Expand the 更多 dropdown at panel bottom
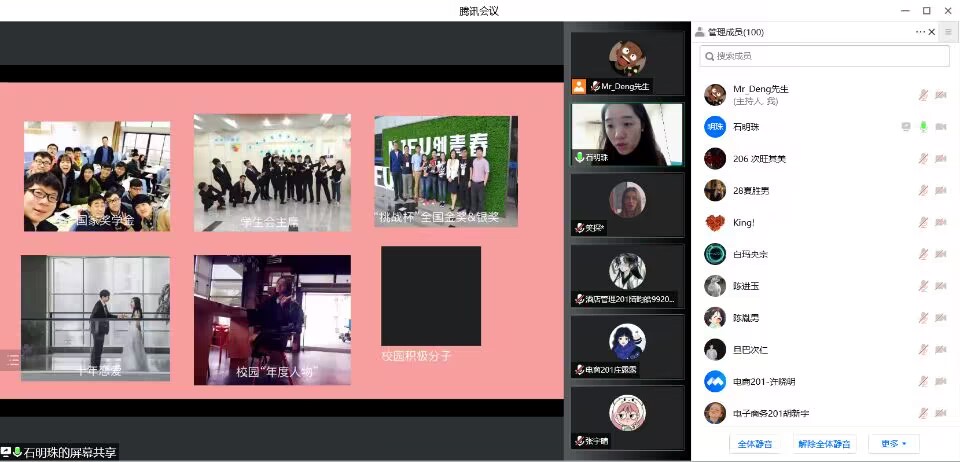The height and width of the screenshot is (462, 960). pyautogui.click(x=894, y=443)
